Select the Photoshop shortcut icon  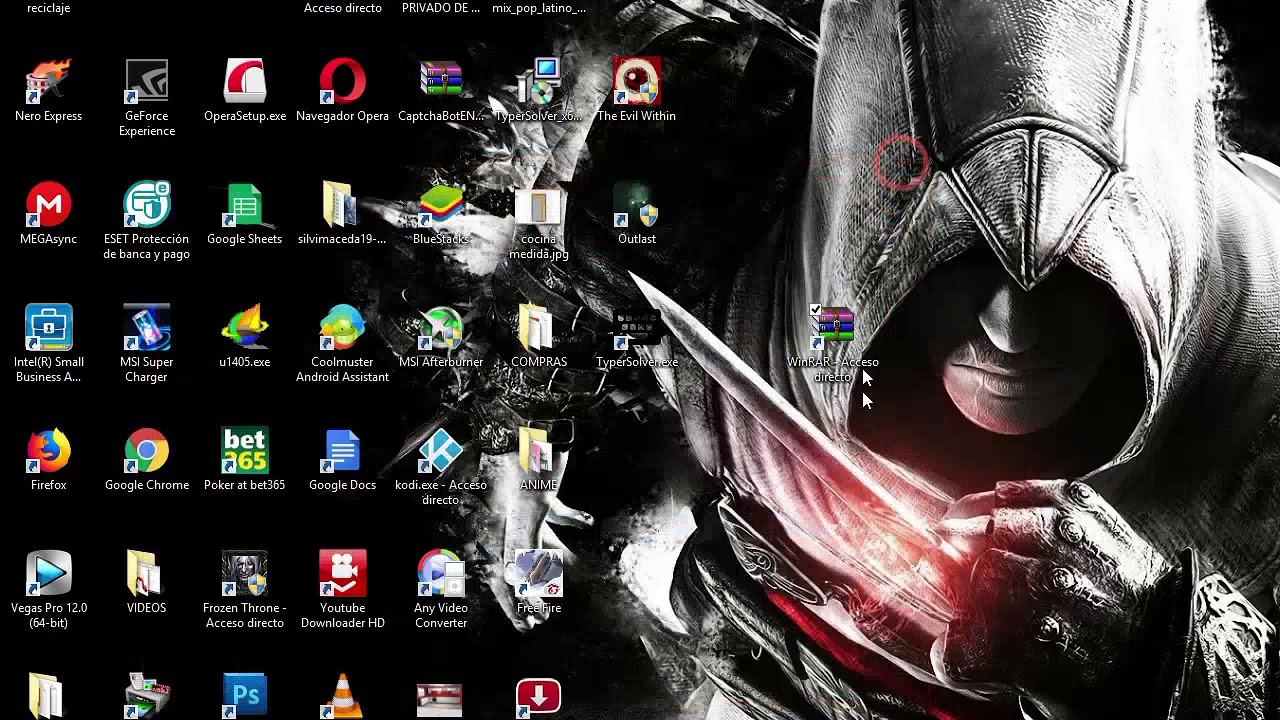click(244, 696)
